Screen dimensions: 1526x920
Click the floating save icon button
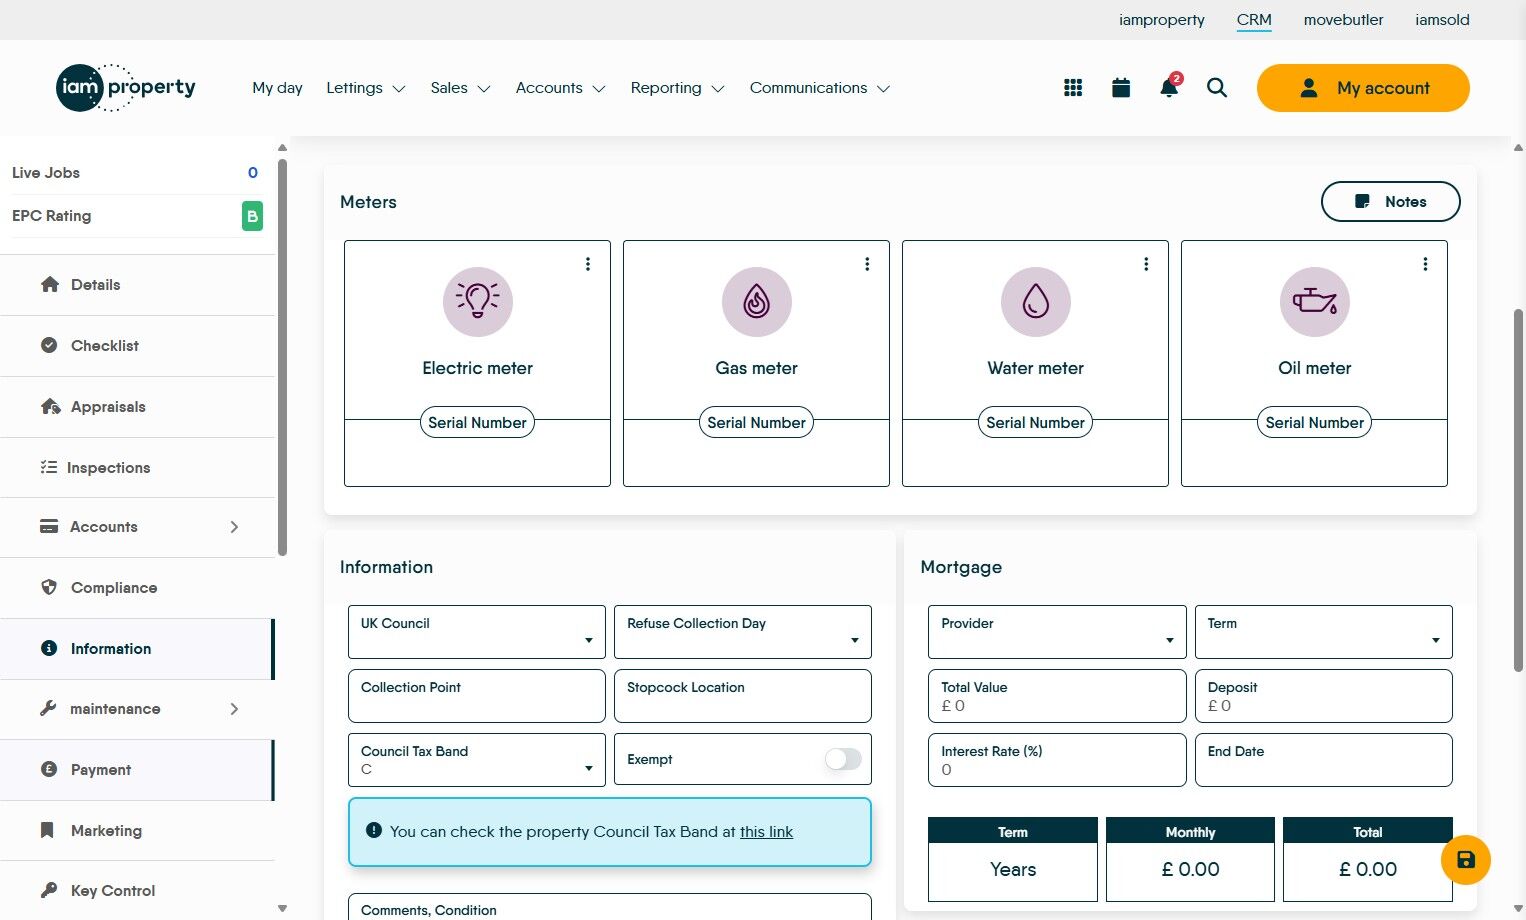[1466, 860]
